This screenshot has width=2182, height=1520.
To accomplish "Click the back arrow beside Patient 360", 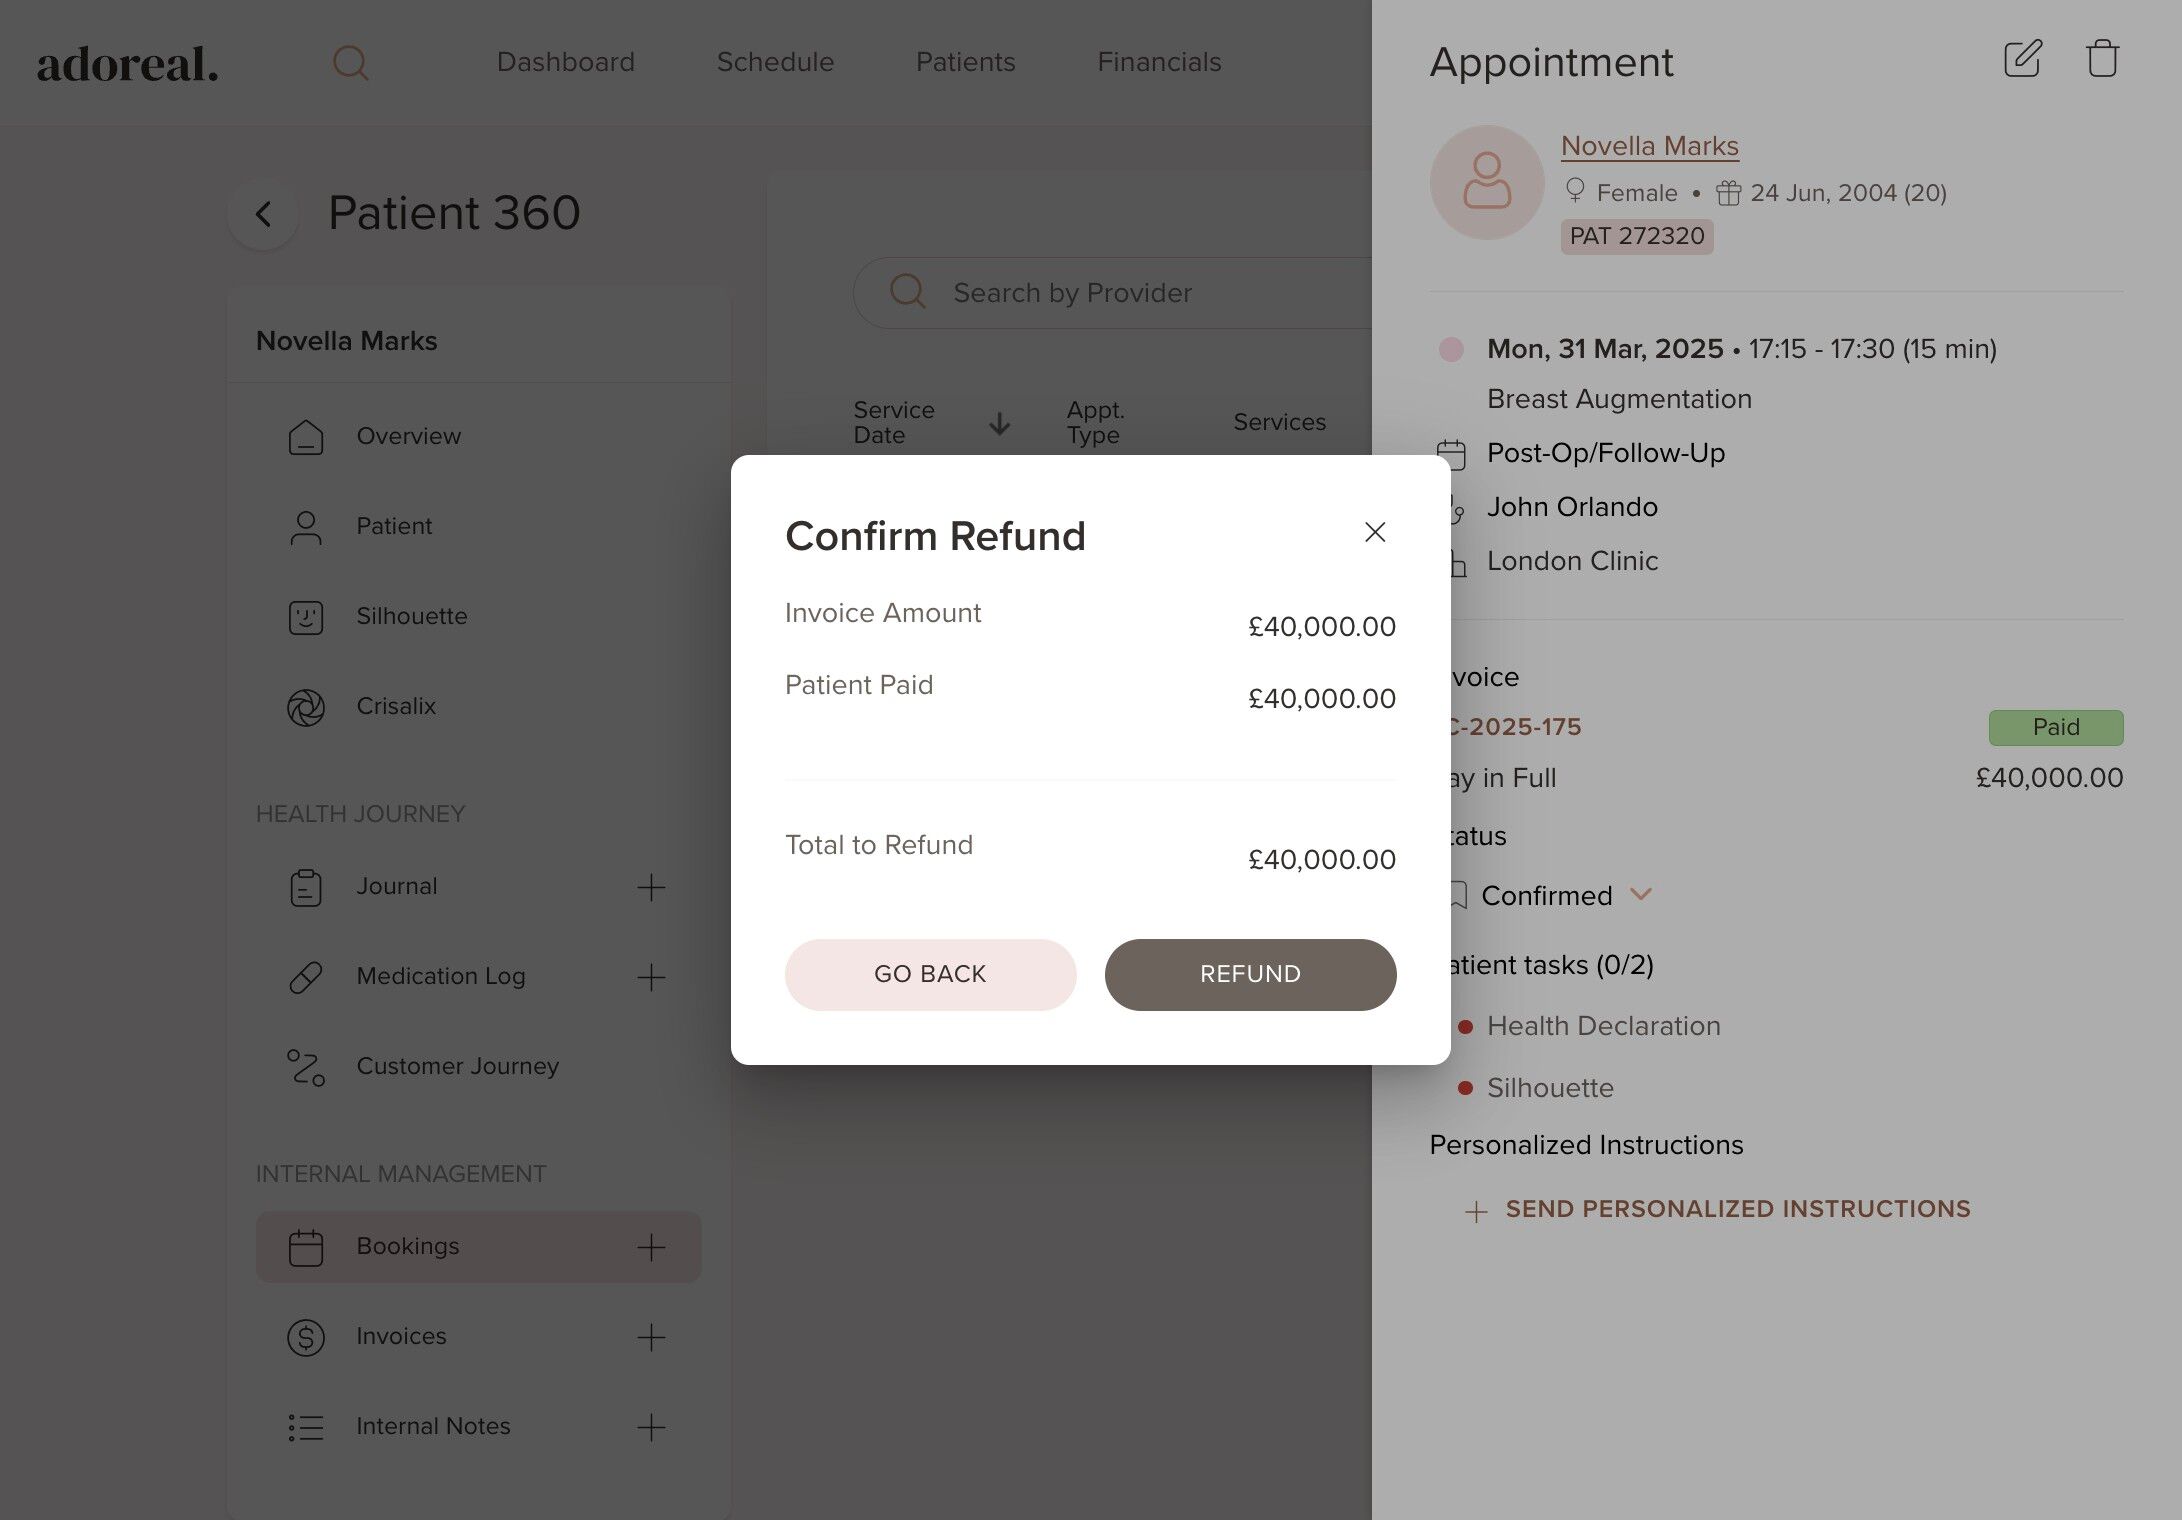I will pos(263,213).
